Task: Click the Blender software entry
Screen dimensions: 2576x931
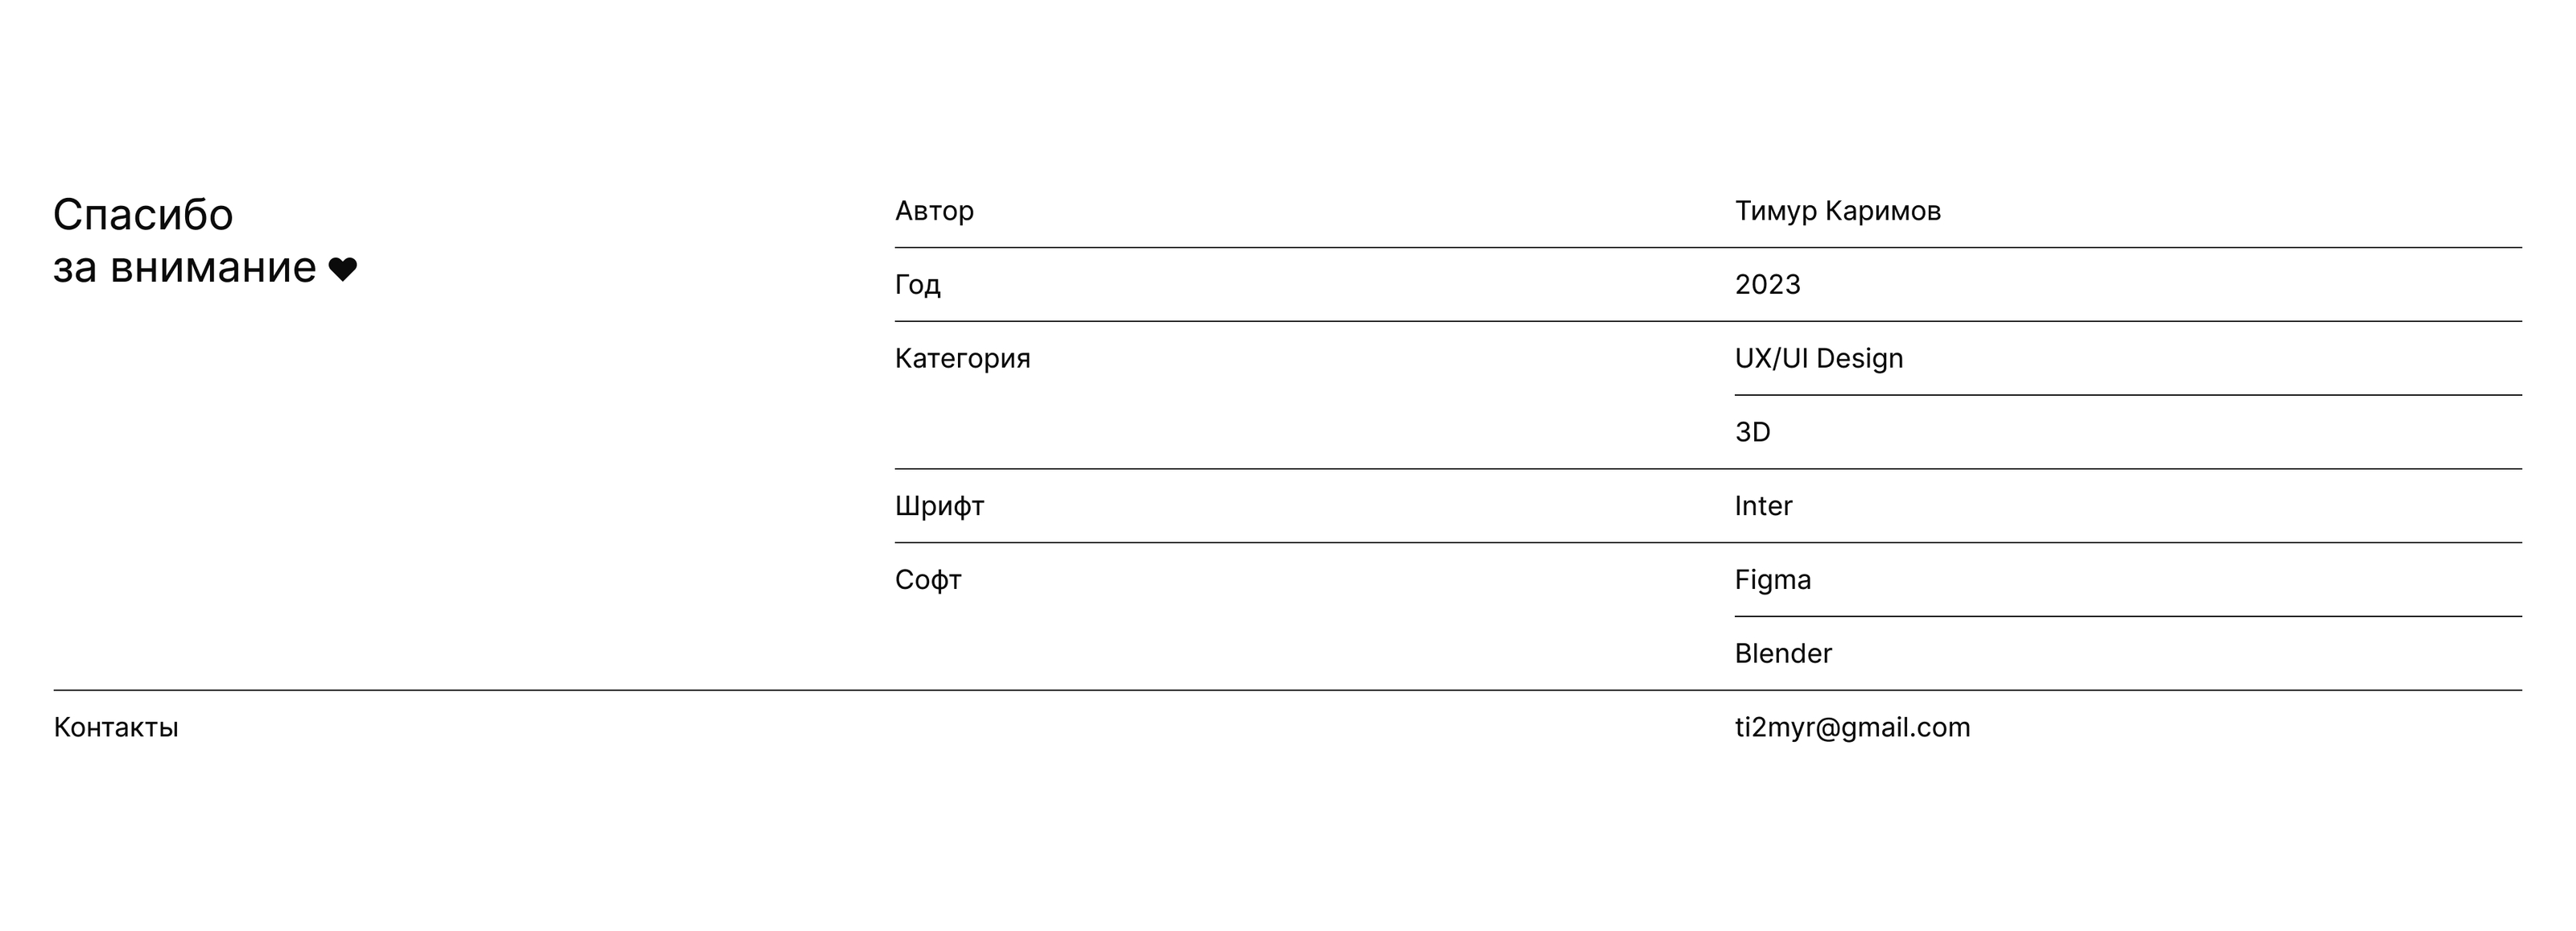Action: point(1783,654)
